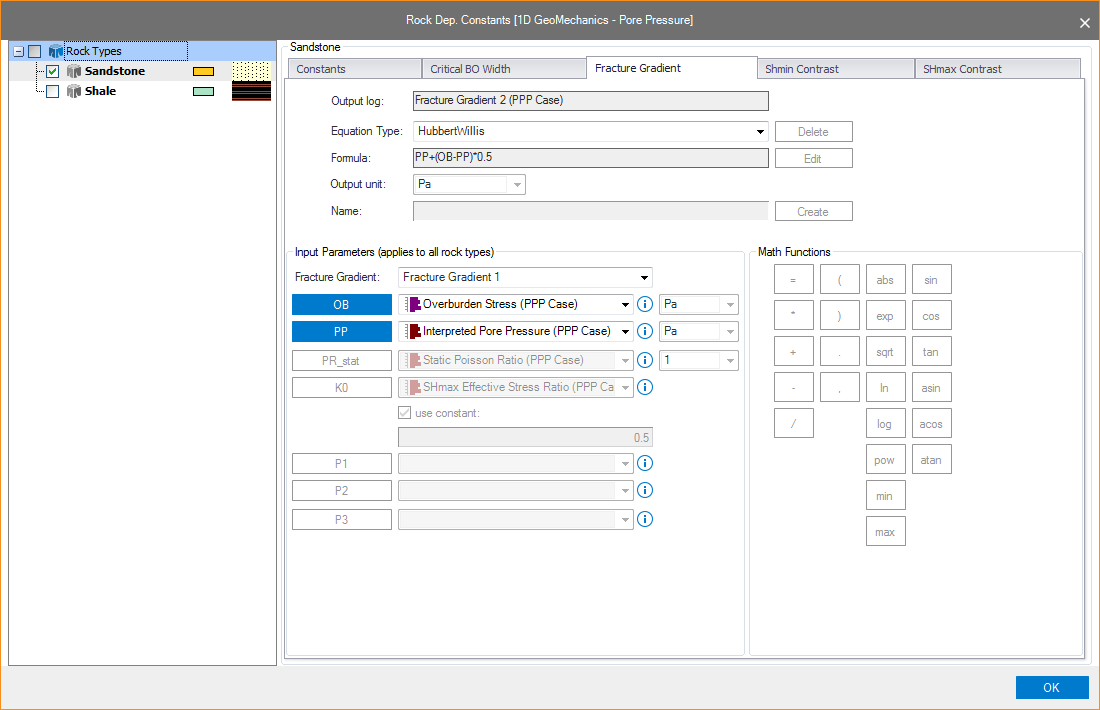Click info icon next to Overburden Stress

[645, 305]
